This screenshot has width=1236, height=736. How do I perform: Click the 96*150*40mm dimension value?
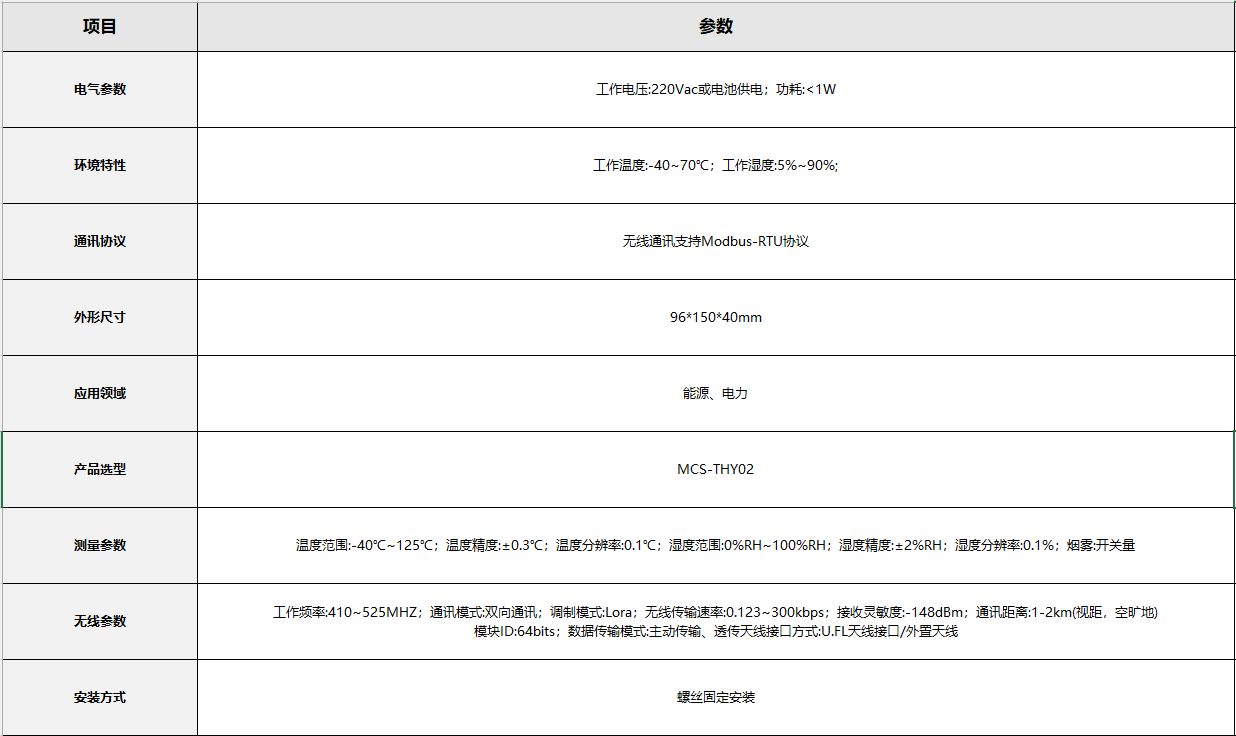(715, 317)
